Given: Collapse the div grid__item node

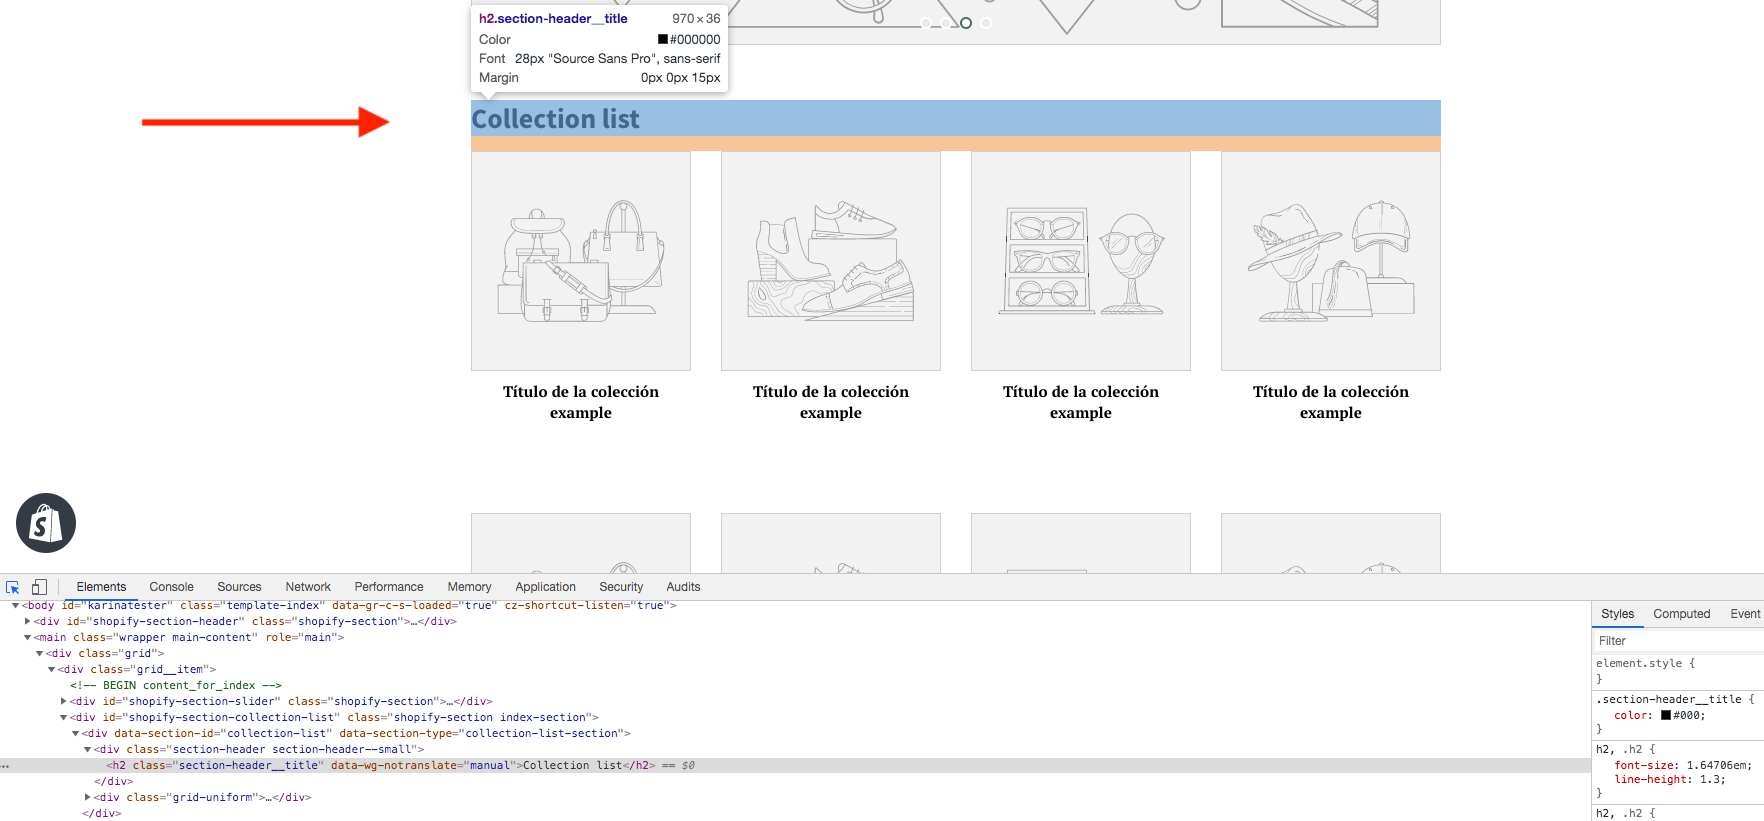Looking at the screenshot, I should point(51,670).
